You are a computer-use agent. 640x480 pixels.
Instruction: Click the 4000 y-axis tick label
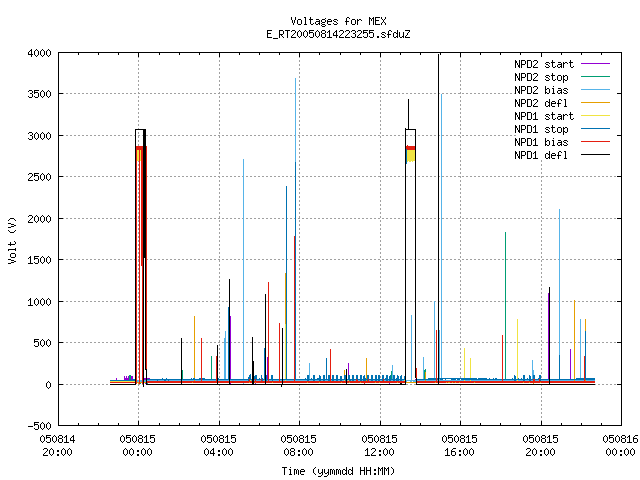[40, 53]
